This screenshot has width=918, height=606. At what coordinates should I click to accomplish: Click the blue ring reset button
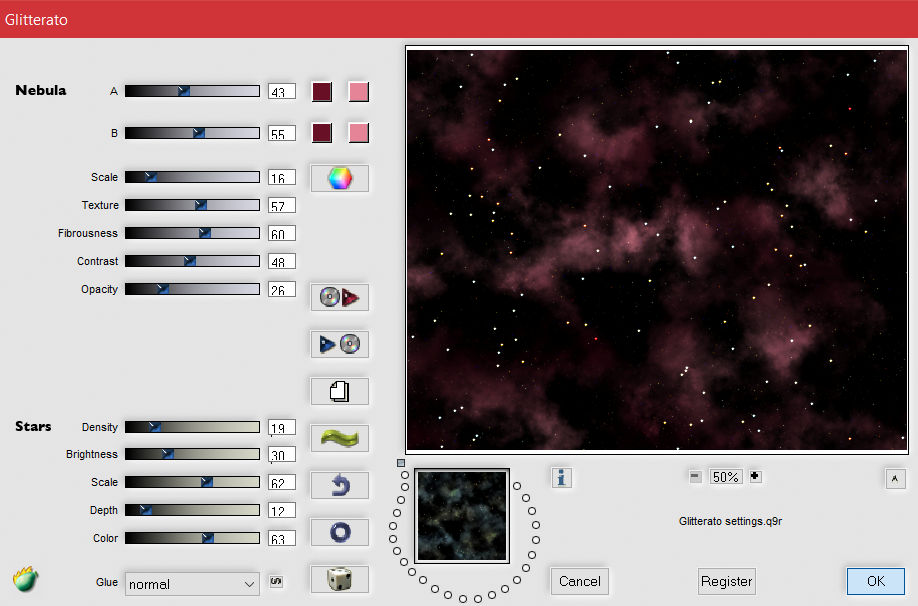point(340,532)
